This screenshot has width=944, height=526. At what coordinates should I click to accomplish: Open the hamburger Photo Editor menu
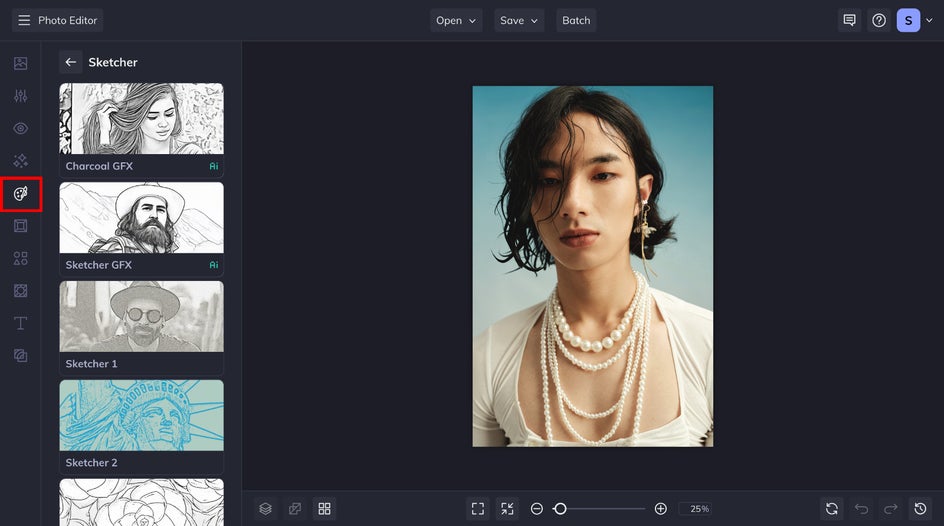[24, 20]
